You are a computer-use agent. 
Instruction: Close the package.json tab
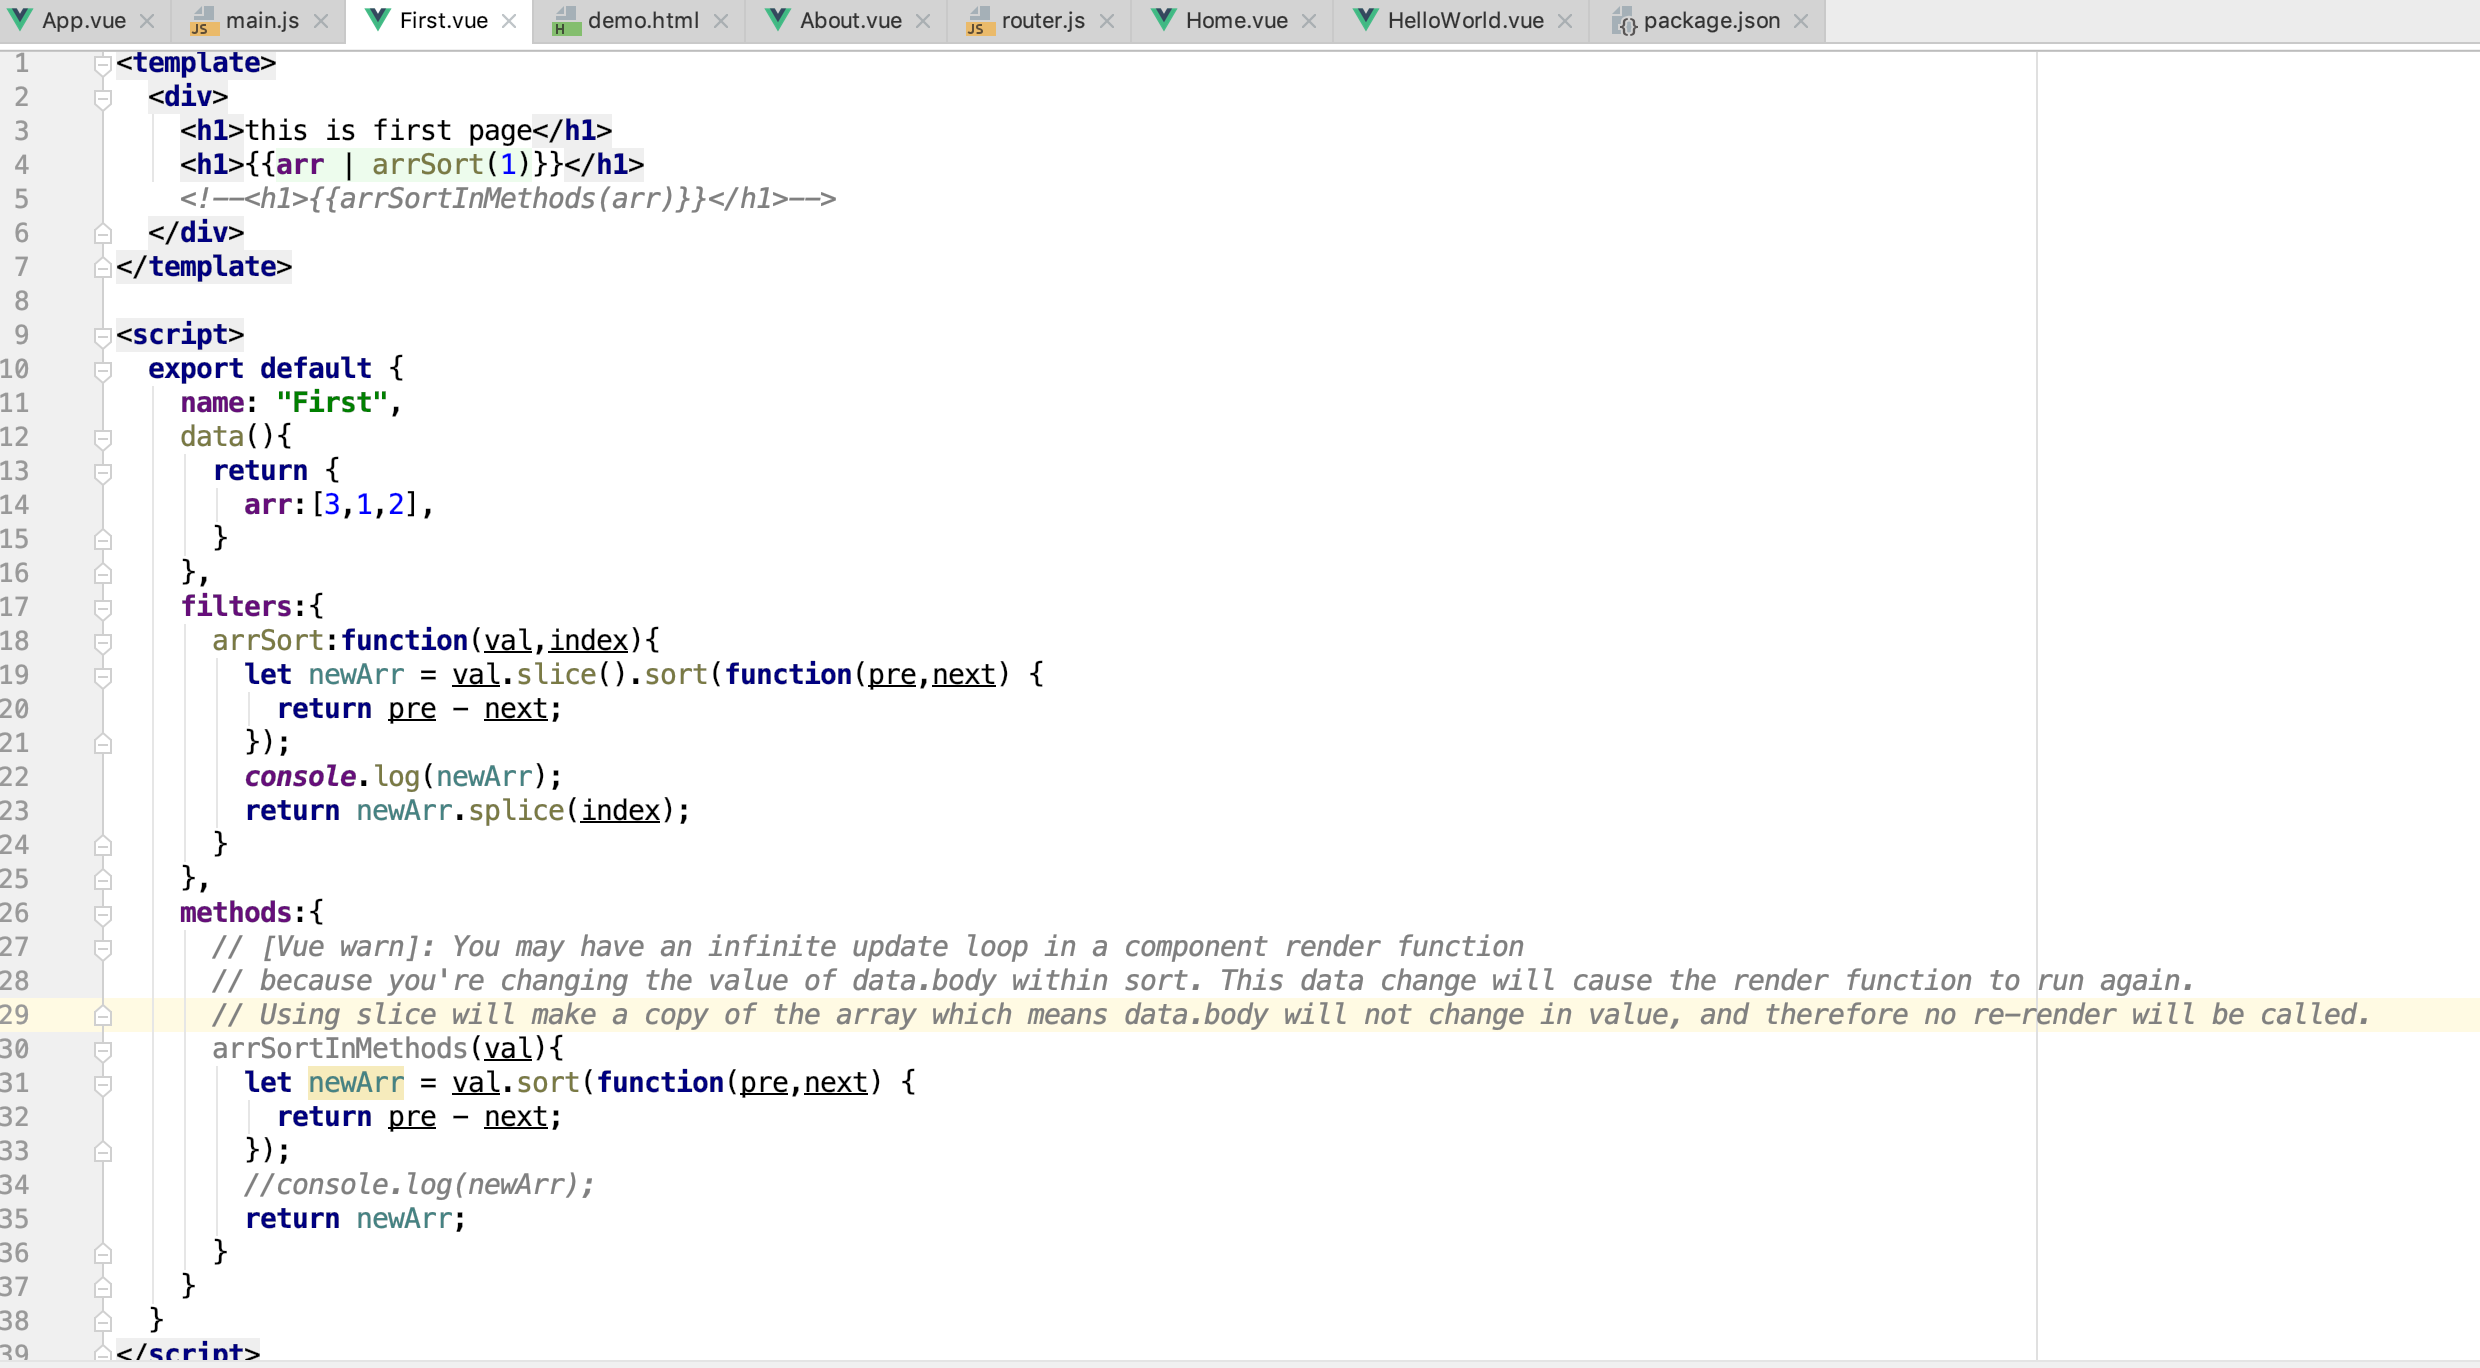click(x=1801, y=21)
